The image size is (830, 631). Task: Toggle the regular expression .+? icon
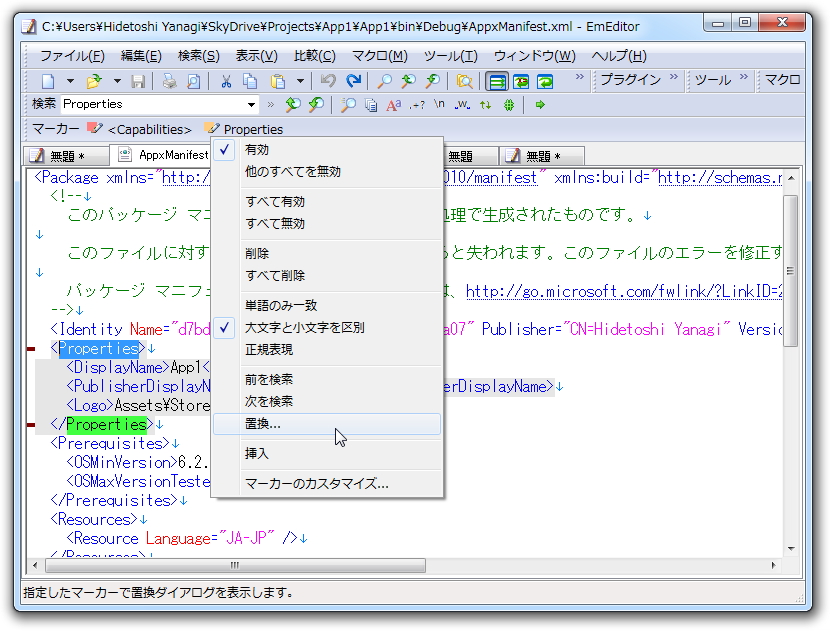coord(417,105)
